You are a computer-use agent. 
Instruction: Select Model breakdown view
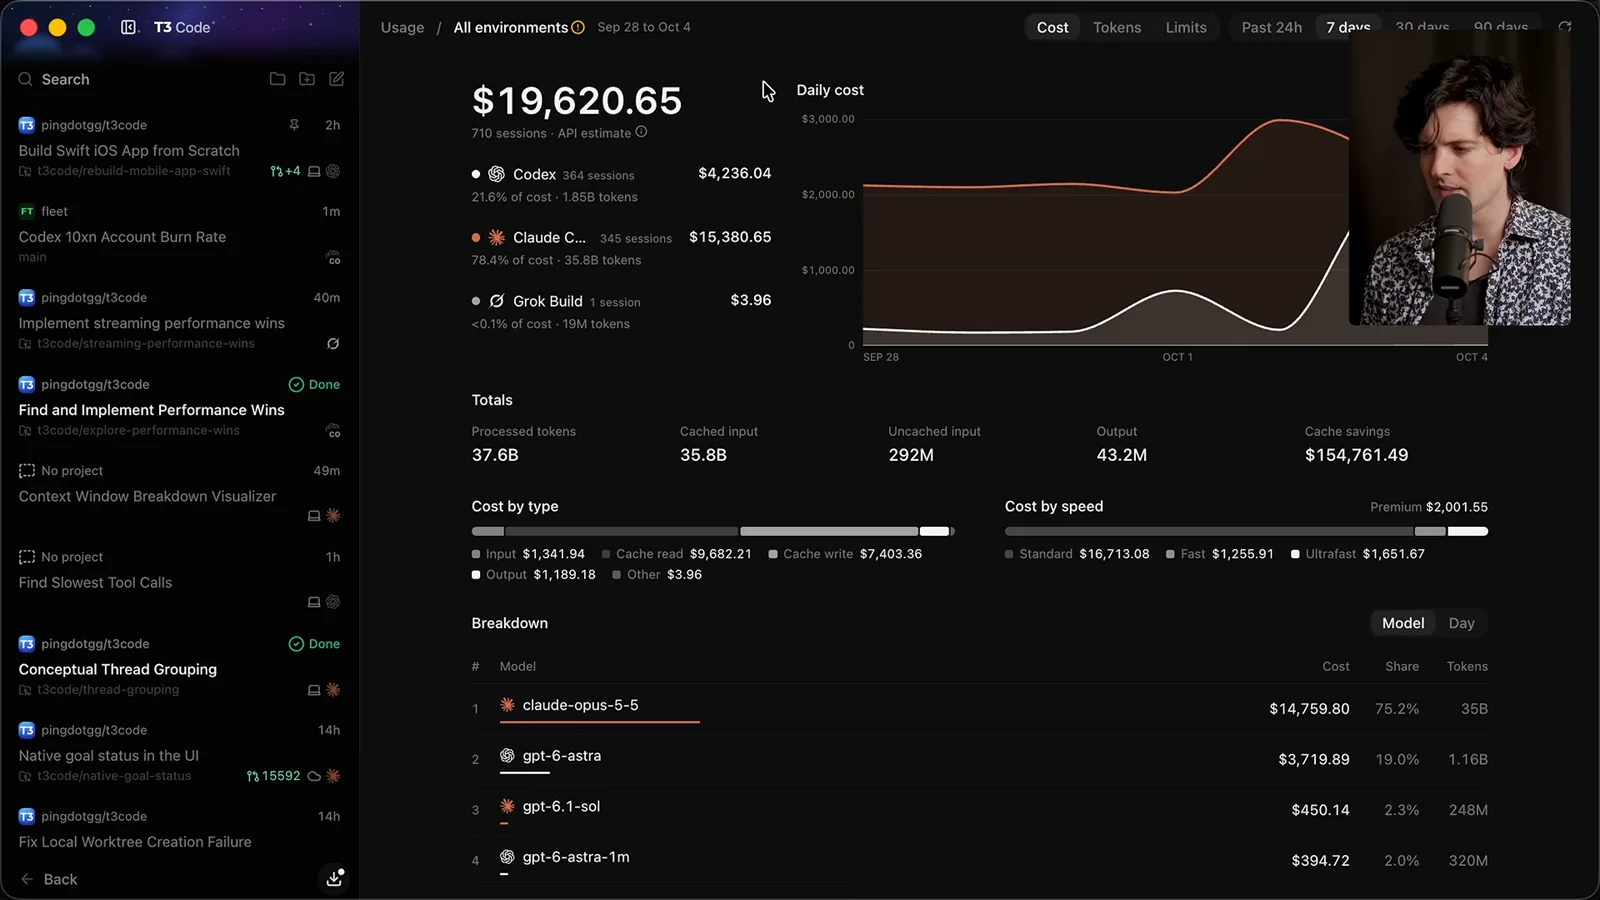tap(1403, 623)
